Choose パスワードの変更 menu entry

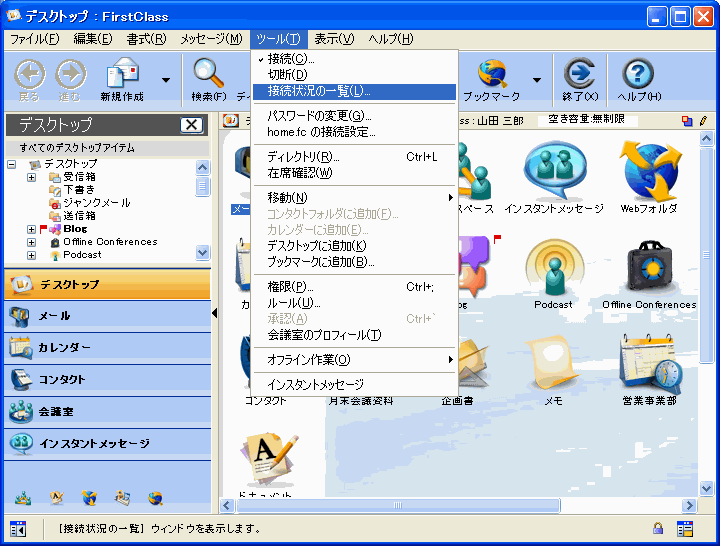(x=319, y=116)
